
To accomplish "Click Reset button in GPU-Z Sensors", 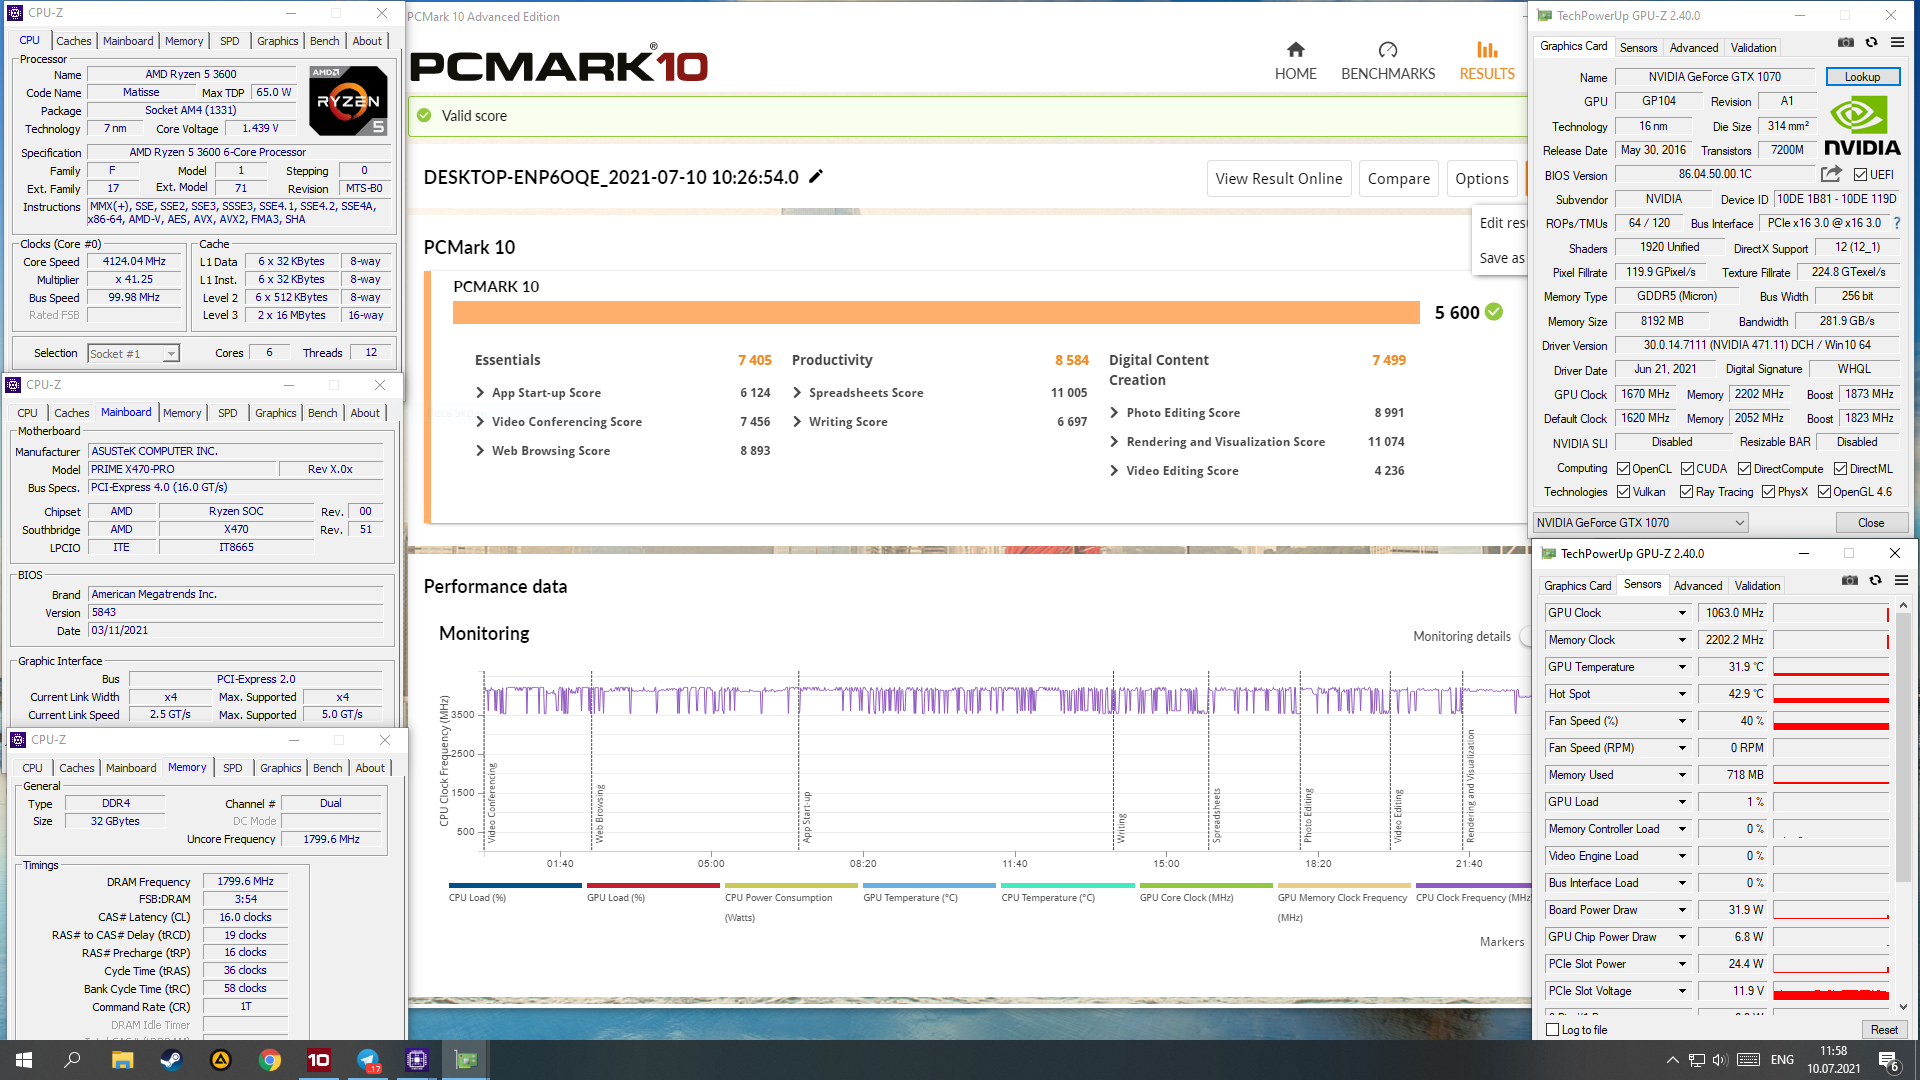I will point(1884,1029).
